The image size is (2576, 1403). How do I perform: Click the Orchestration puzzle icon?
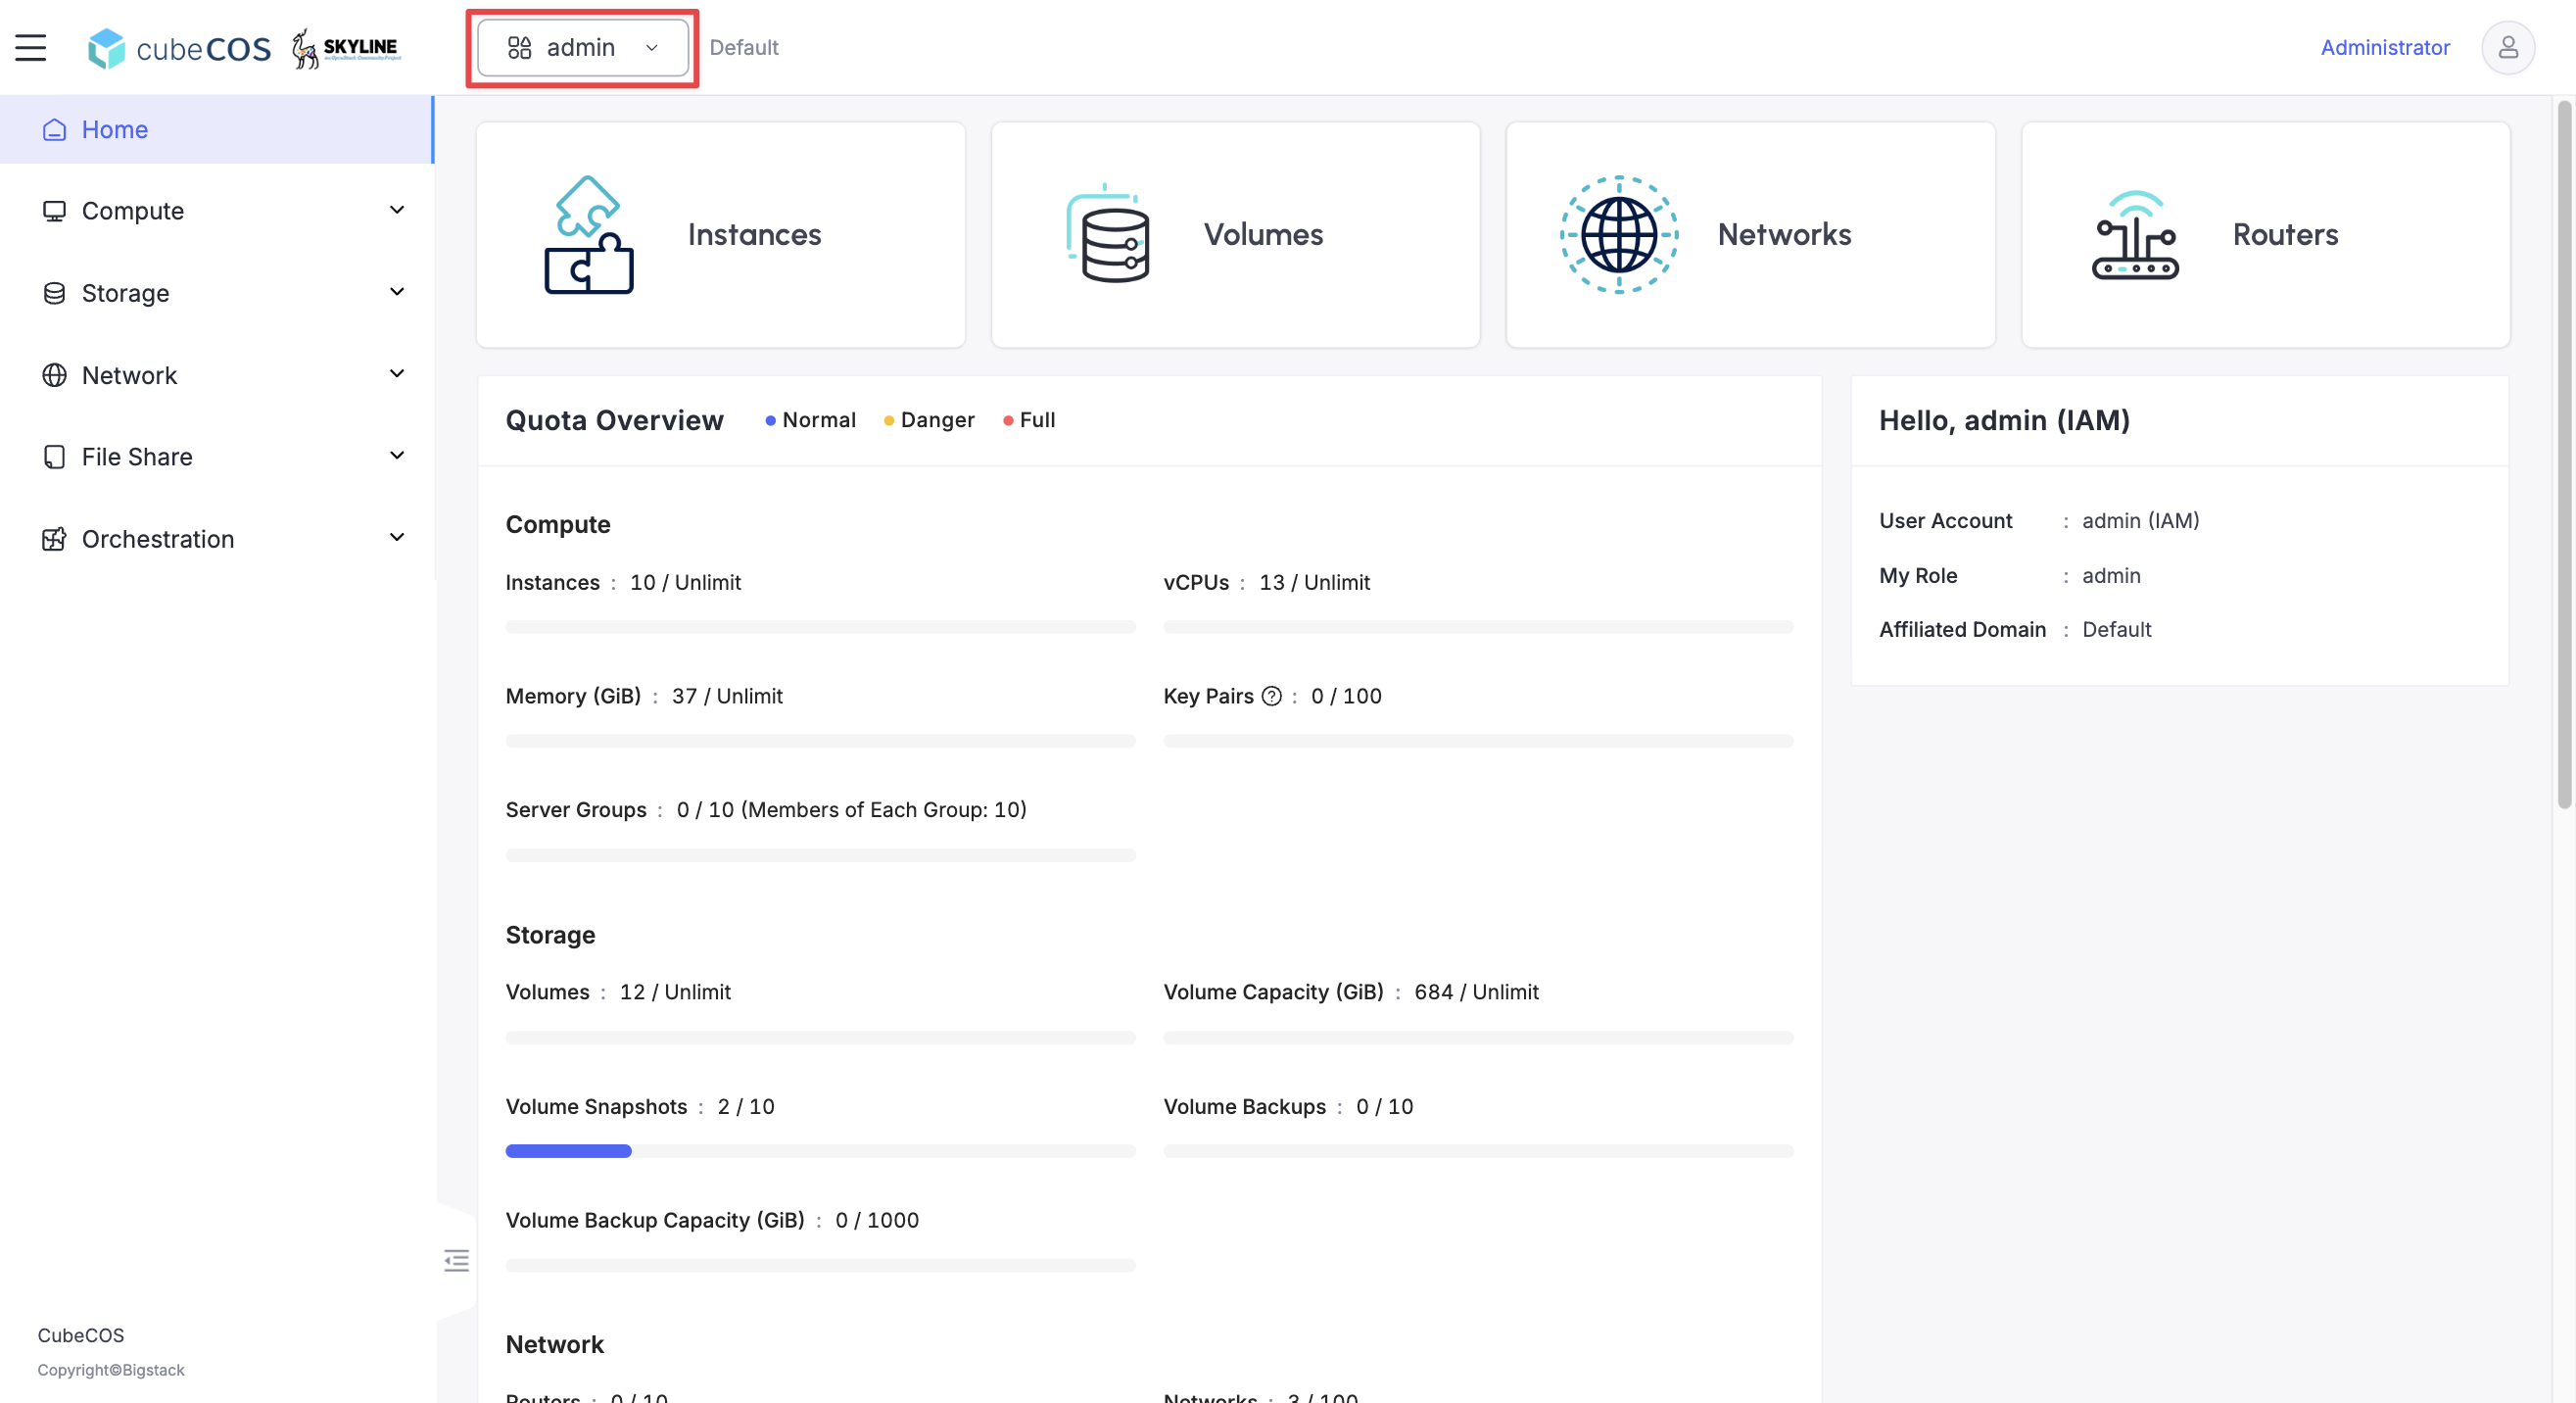54,539
